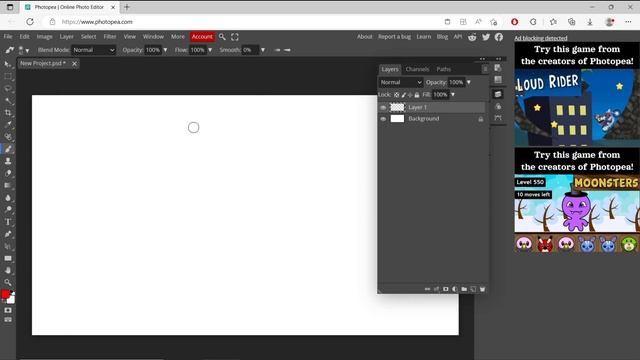Open the Report a bug link

(394, 37)
